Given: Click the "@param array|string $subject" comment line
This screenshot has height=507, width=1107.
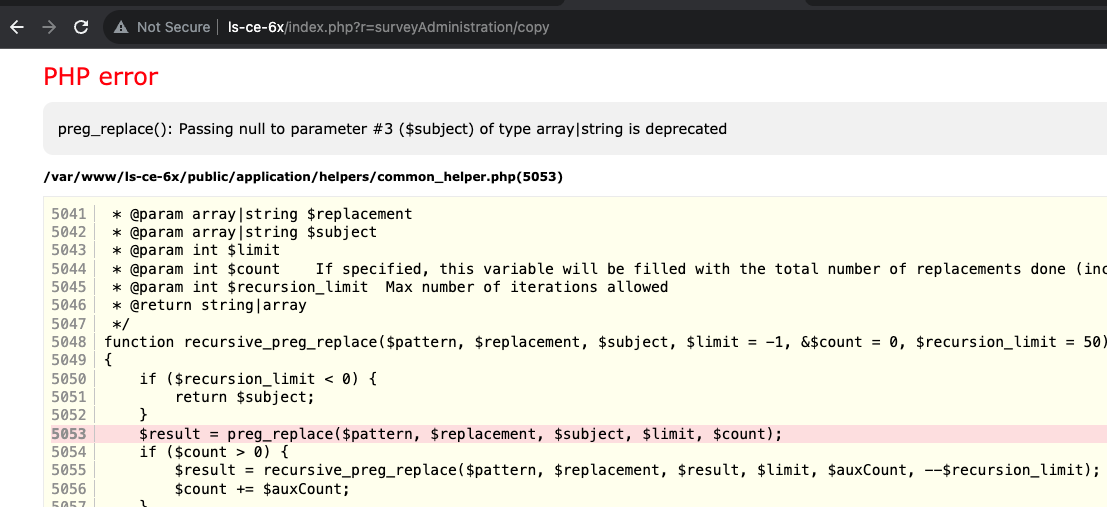Looking at the screenshot, I should (245, 232).
